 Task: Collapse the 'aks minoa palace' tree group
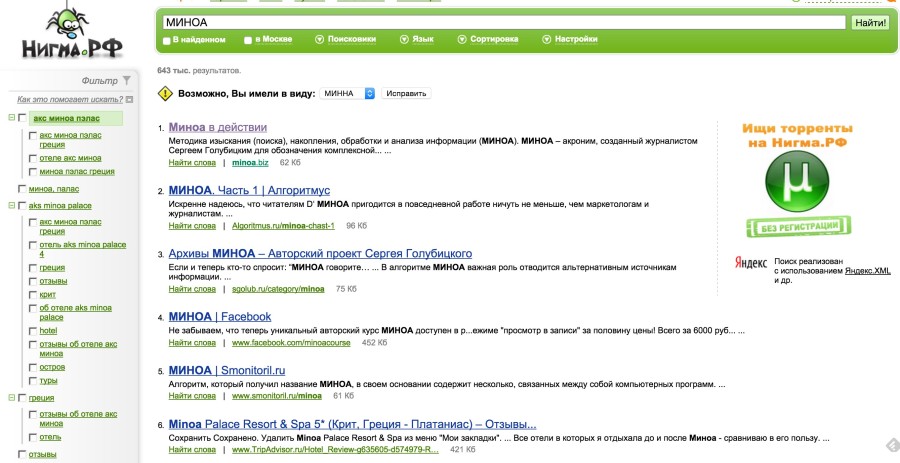pos(11,205)
